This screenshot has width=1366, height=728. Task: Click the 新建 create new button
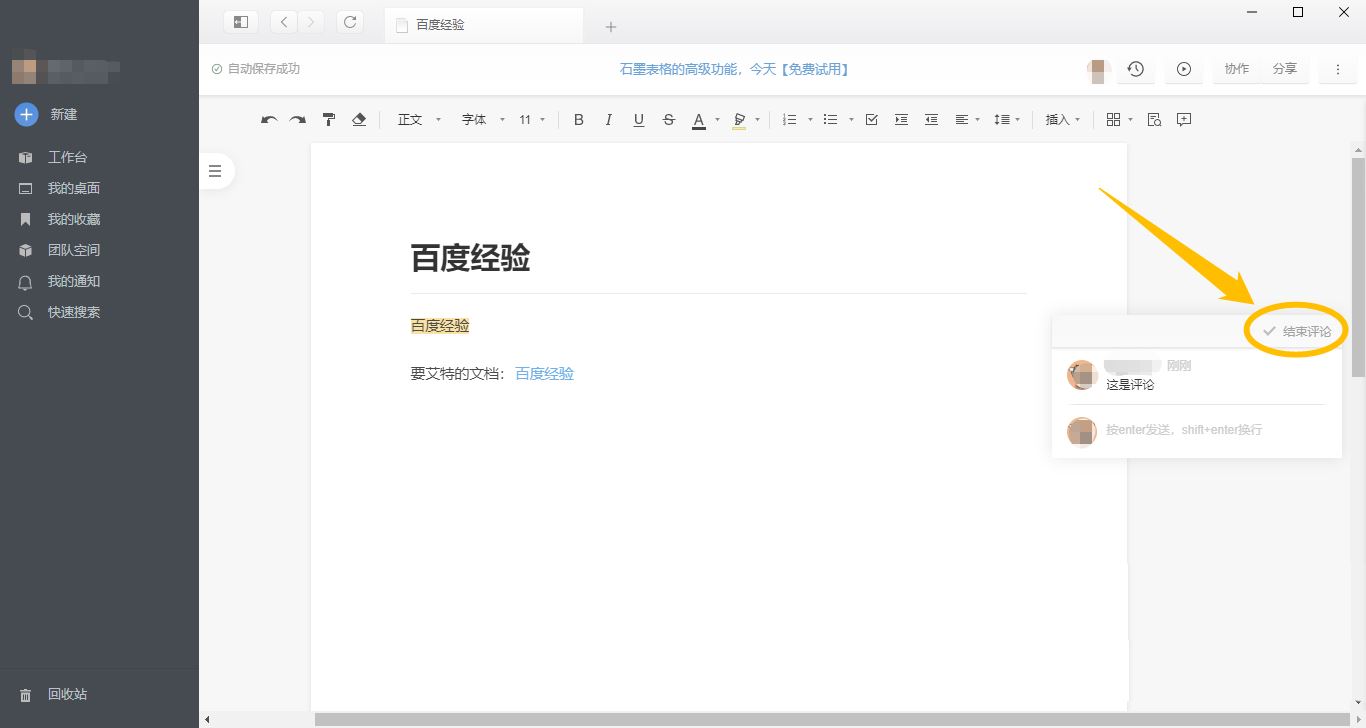click(x=46, y=114)
